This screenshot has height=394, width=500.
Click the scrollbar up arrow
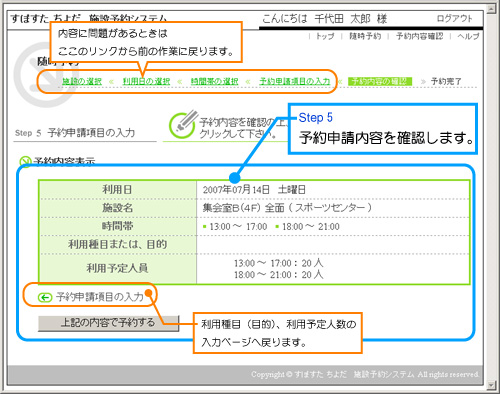[491, 9]
